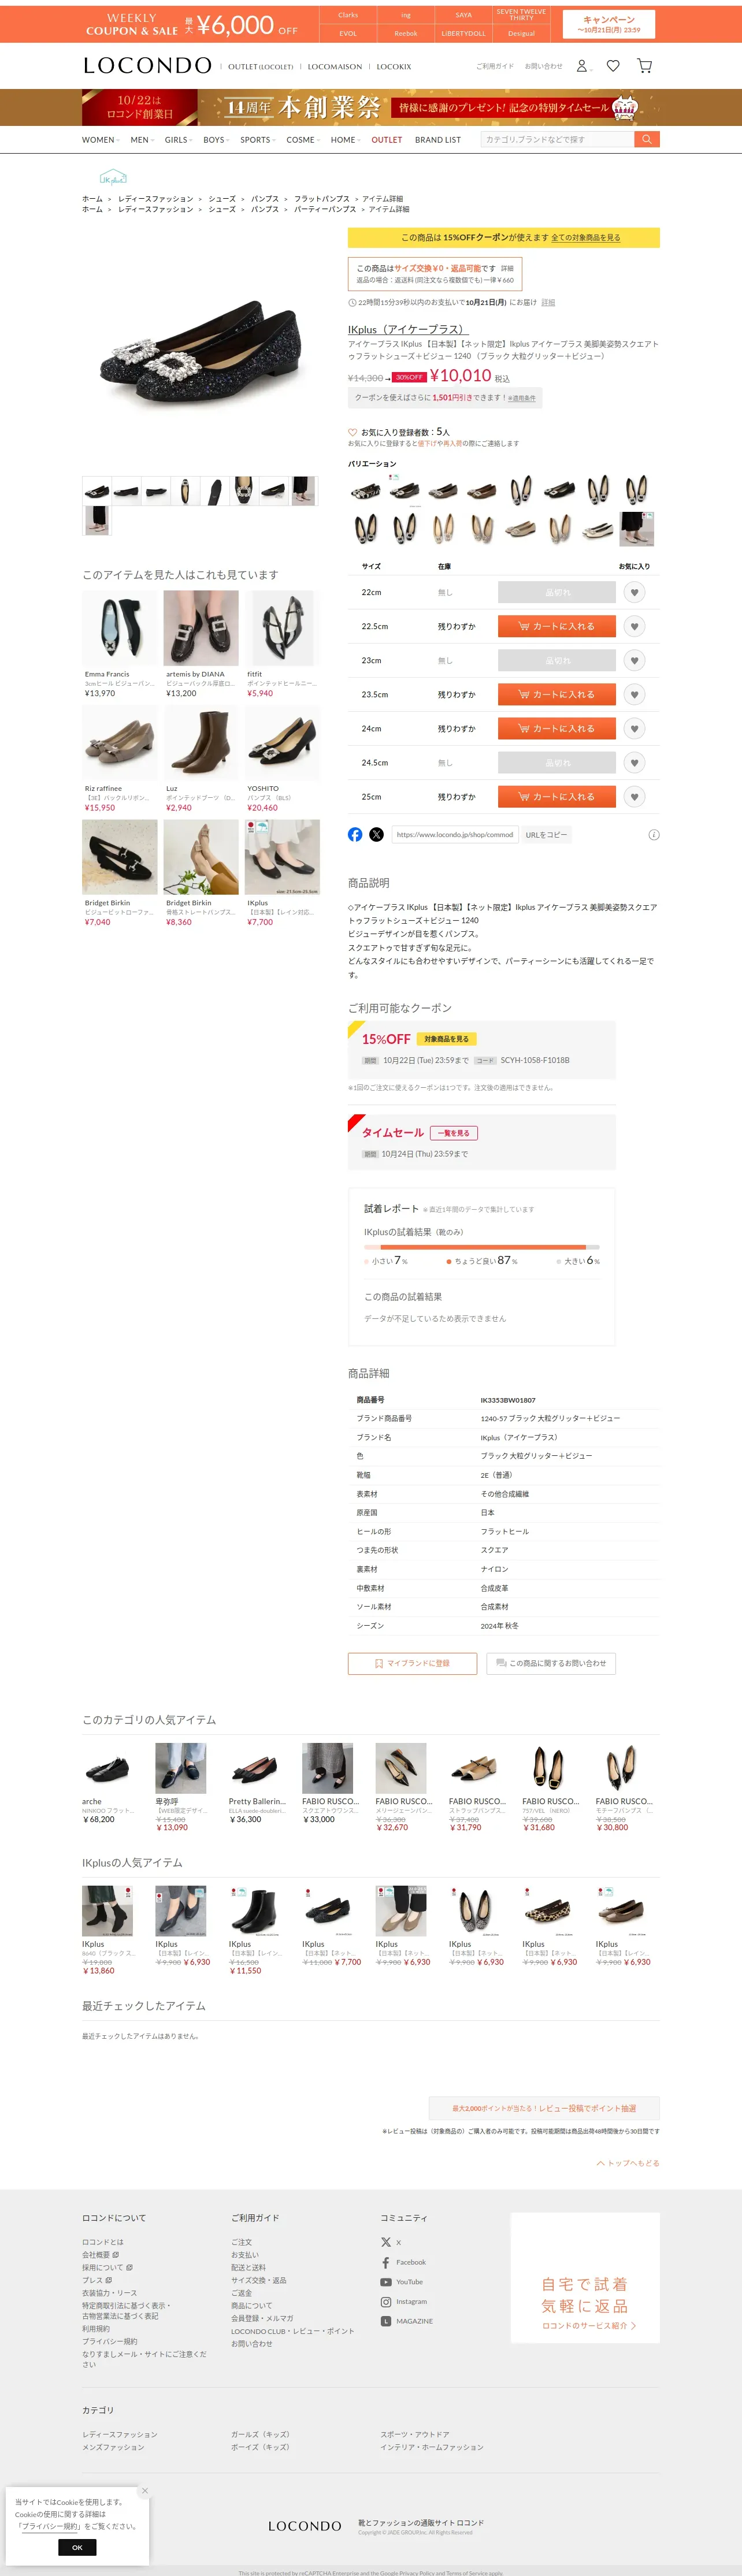Share the product via the X icon beside the URL
This screenshot has height=2576, width=742.
376,834
